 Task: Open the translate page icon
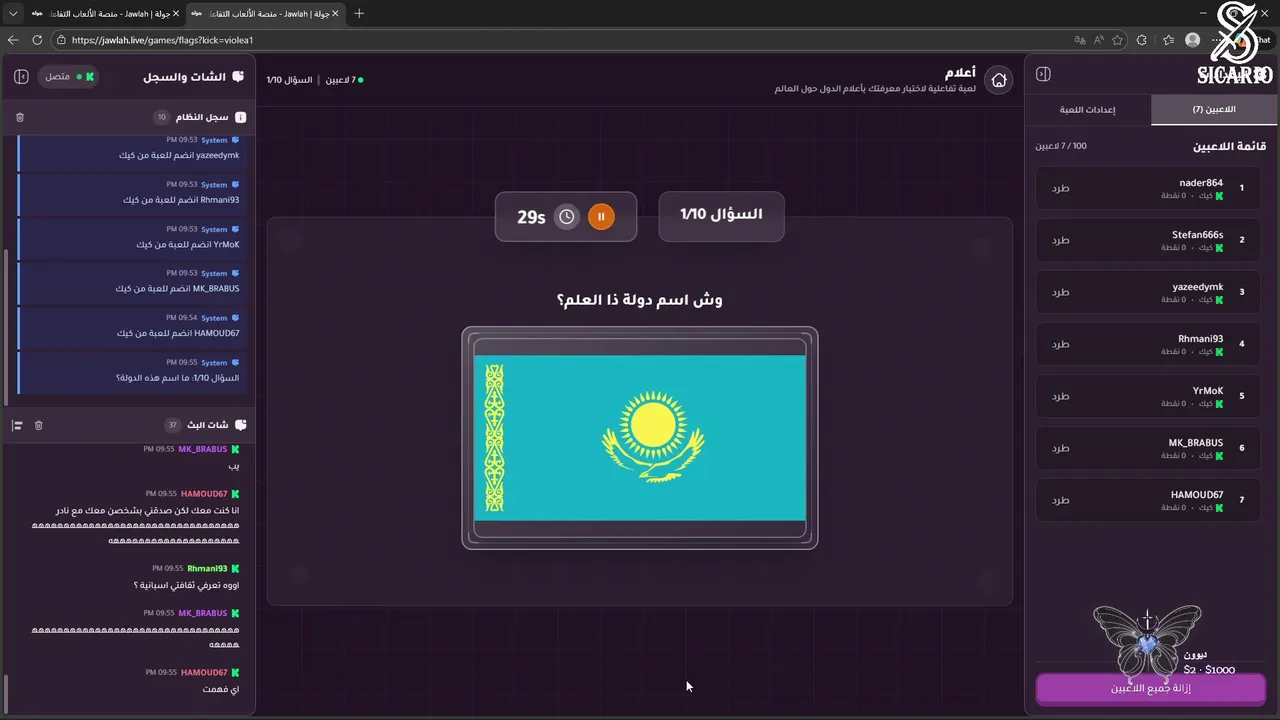pyautogui.click(x=1079, y=40)
